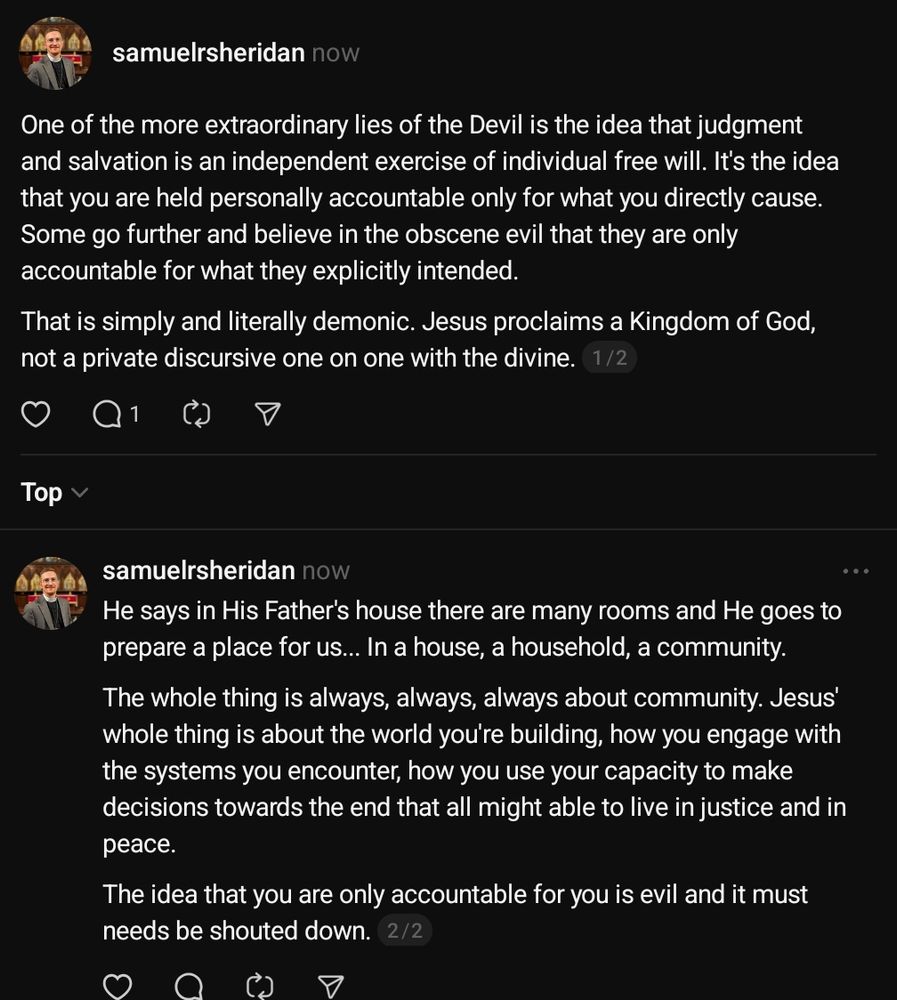This screenshot has width=897, height=1000.
Task: Repost the reply about Father's house
Action: (259, 987)
